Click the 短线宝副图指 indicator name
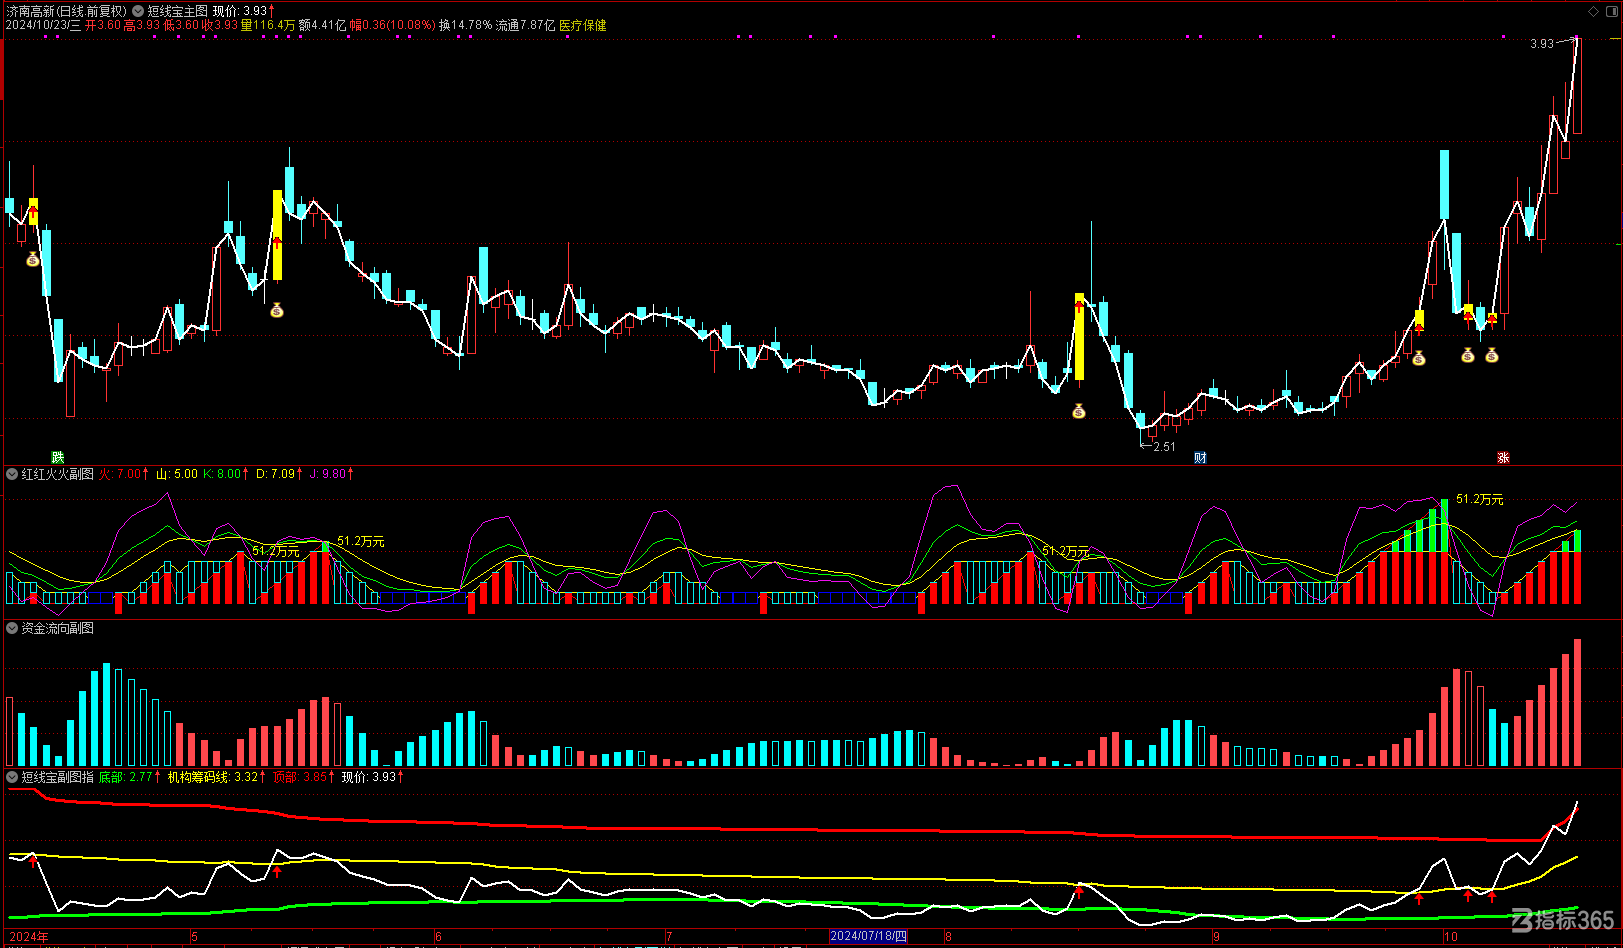 coord(58,777)
